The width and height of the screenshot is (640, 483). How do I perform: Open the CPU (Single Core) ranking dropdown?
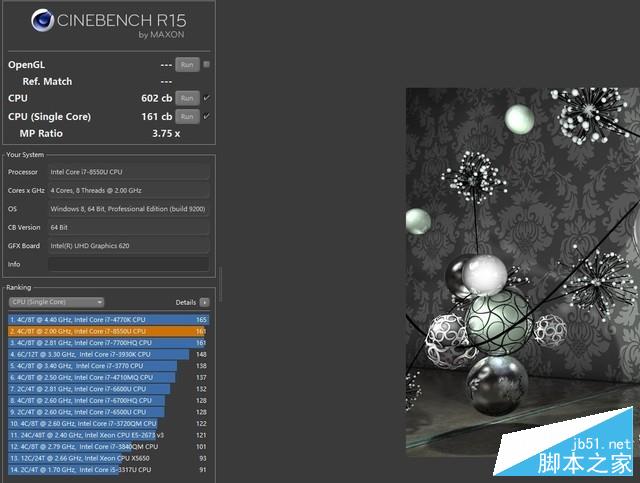56,302
